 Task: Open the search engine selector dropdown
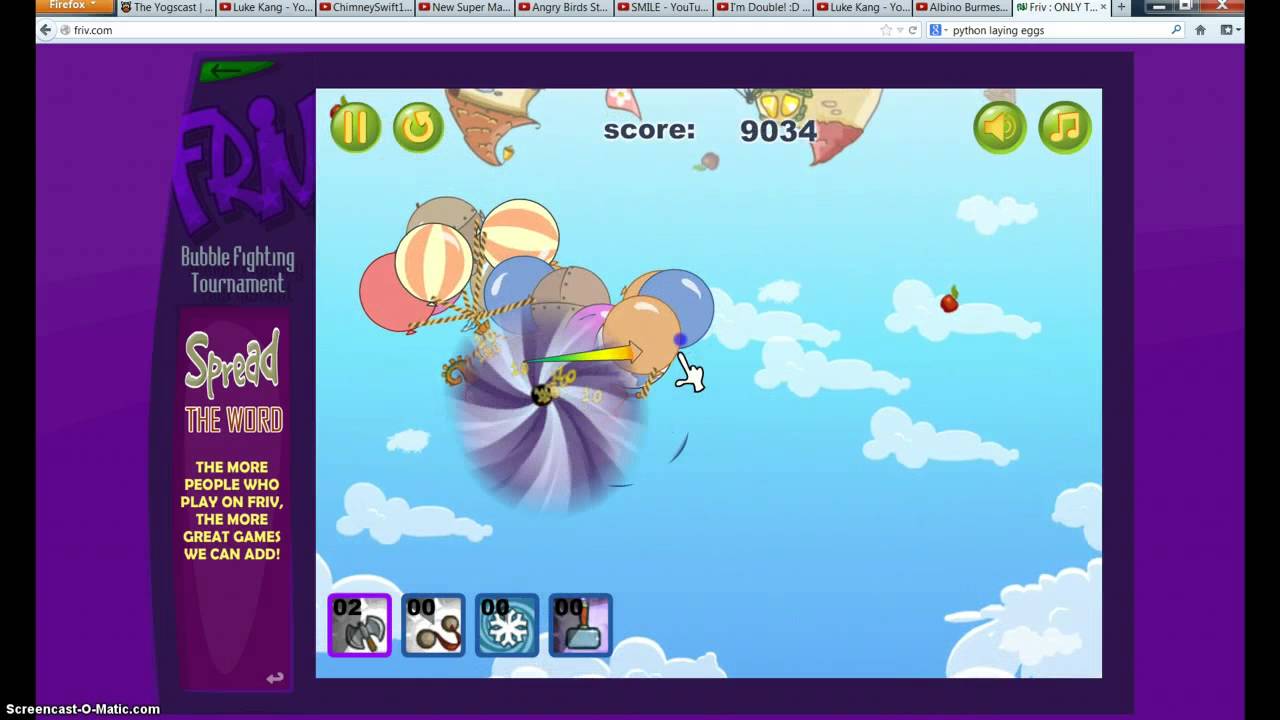(x=937, y=30)
